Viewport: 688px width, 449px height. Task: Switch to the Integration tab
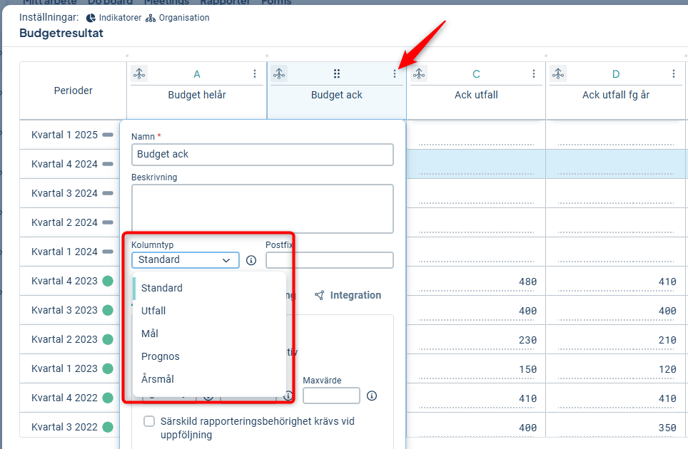[x=348, y=295]
